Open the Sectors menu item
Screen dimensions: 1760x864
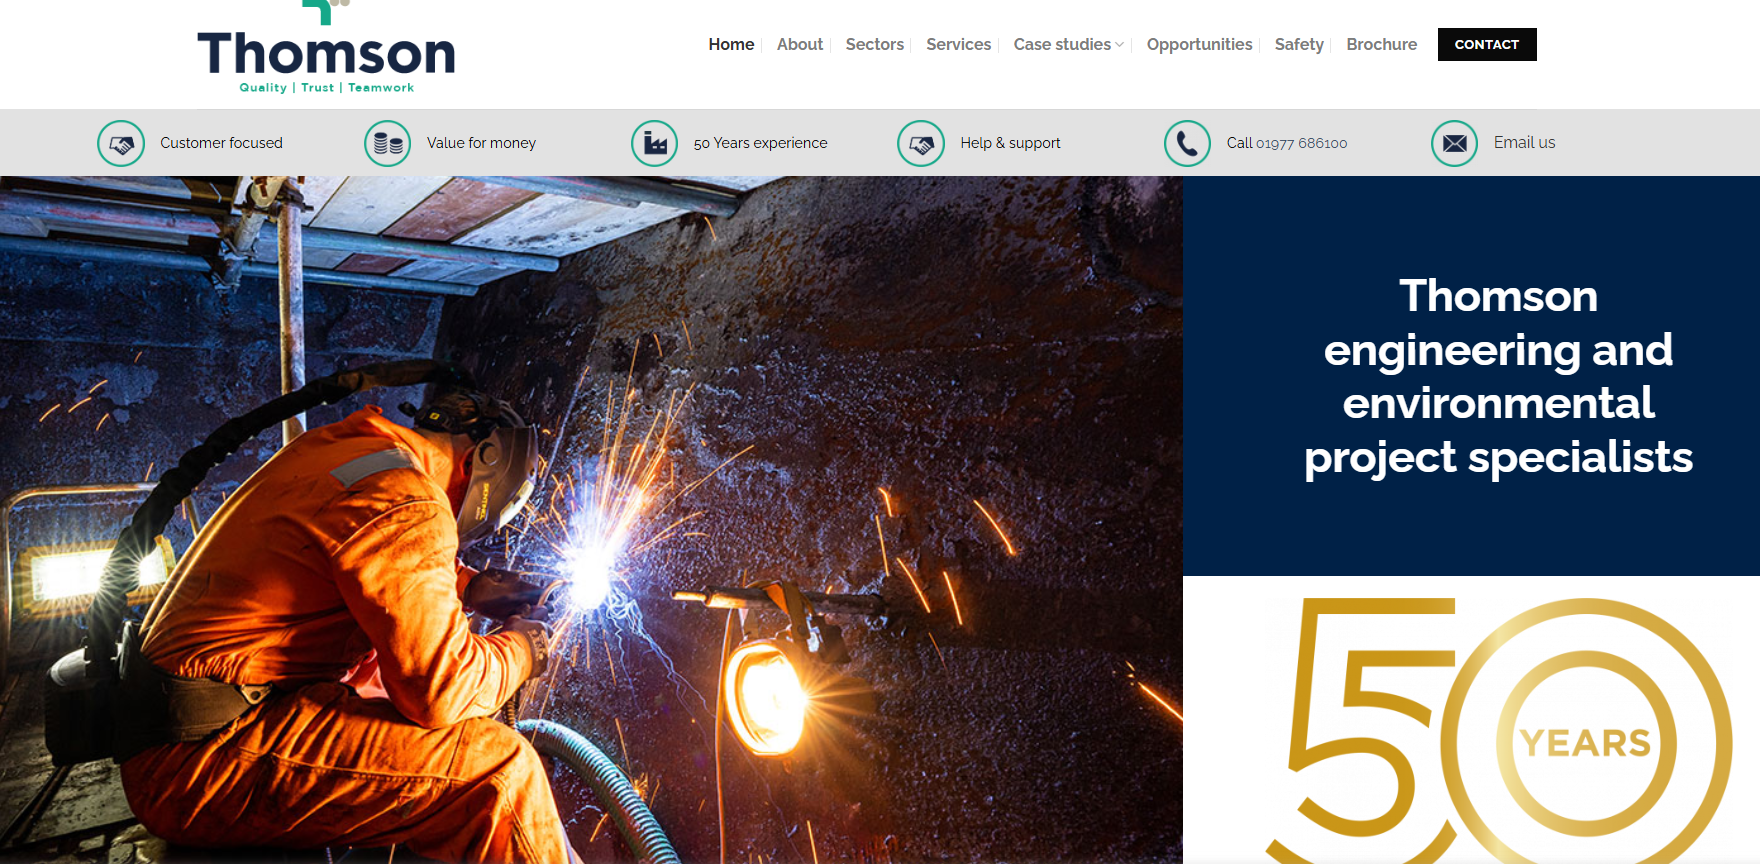[x=874, y=44]
